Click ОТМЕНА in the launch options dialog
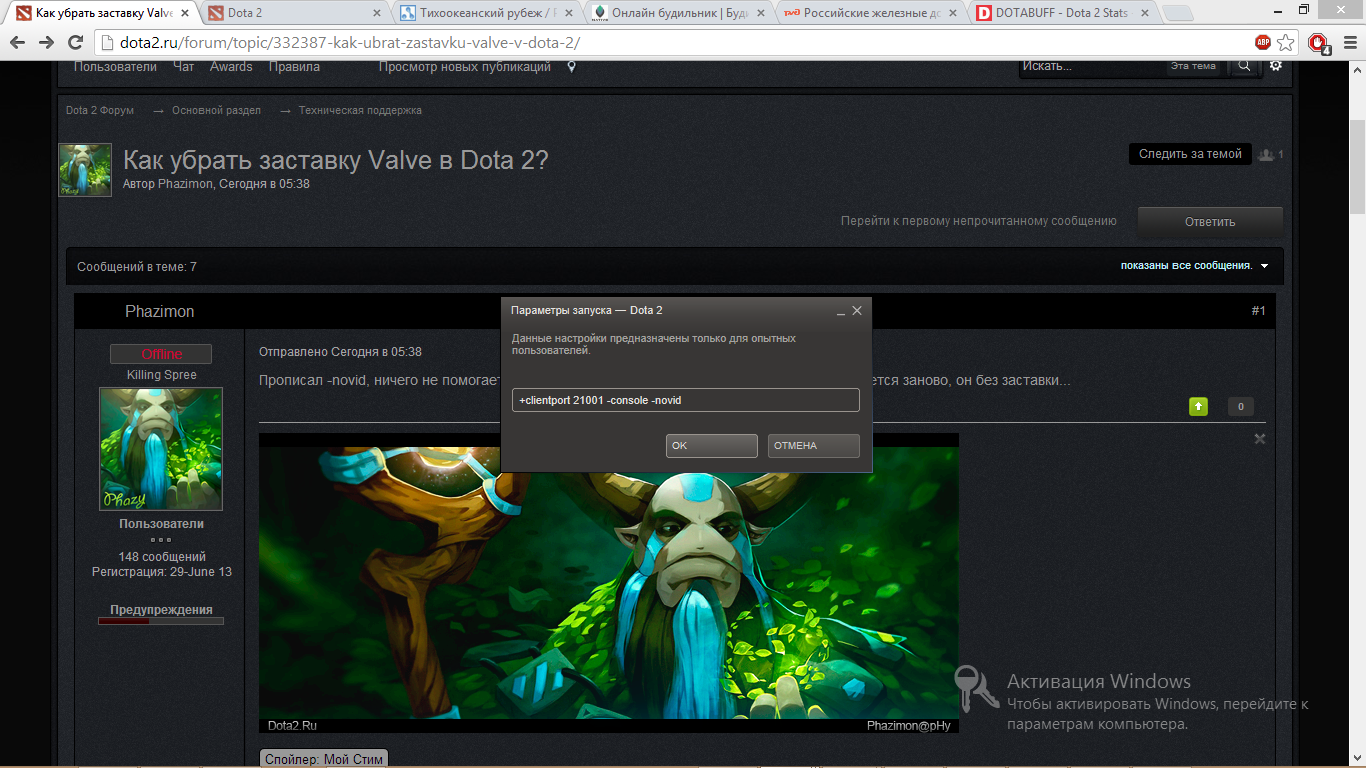 [x=814, y=445]
